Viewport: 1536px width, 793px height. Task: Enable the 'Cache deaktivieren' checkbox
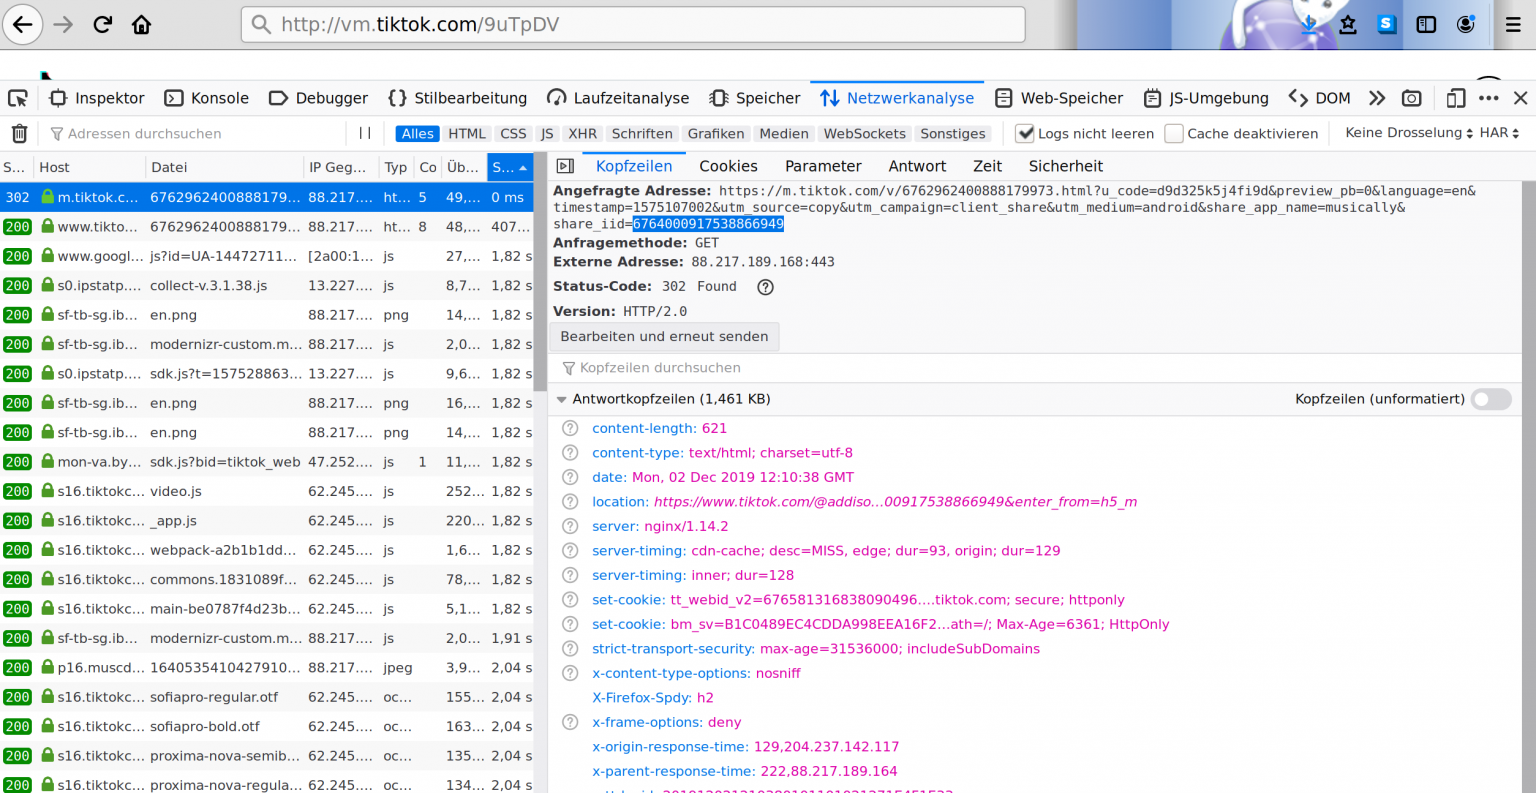click(x=1174, y=133)
